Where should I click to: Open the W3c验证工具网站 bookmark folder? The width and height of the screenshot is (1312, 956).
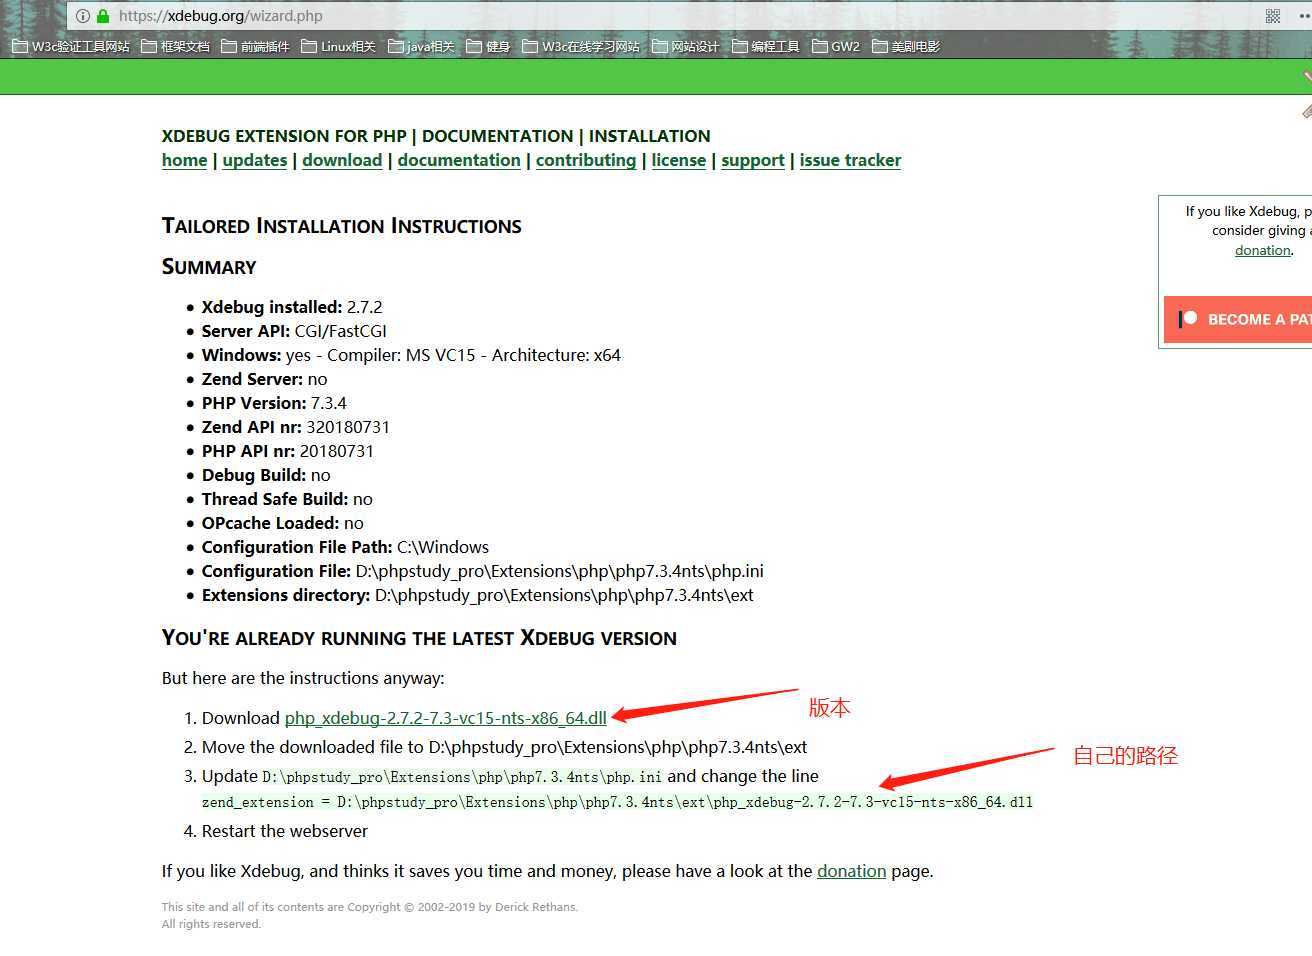point(71,46)
